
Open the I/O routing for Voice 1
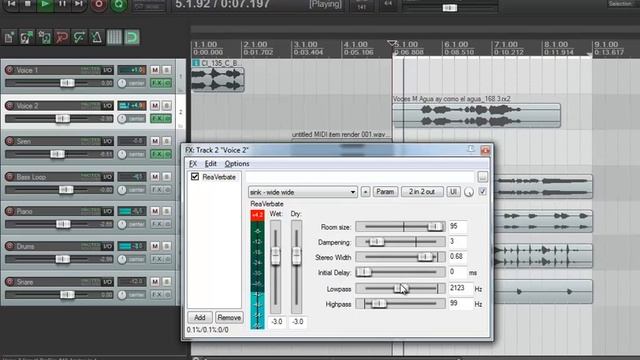point(107,70)
